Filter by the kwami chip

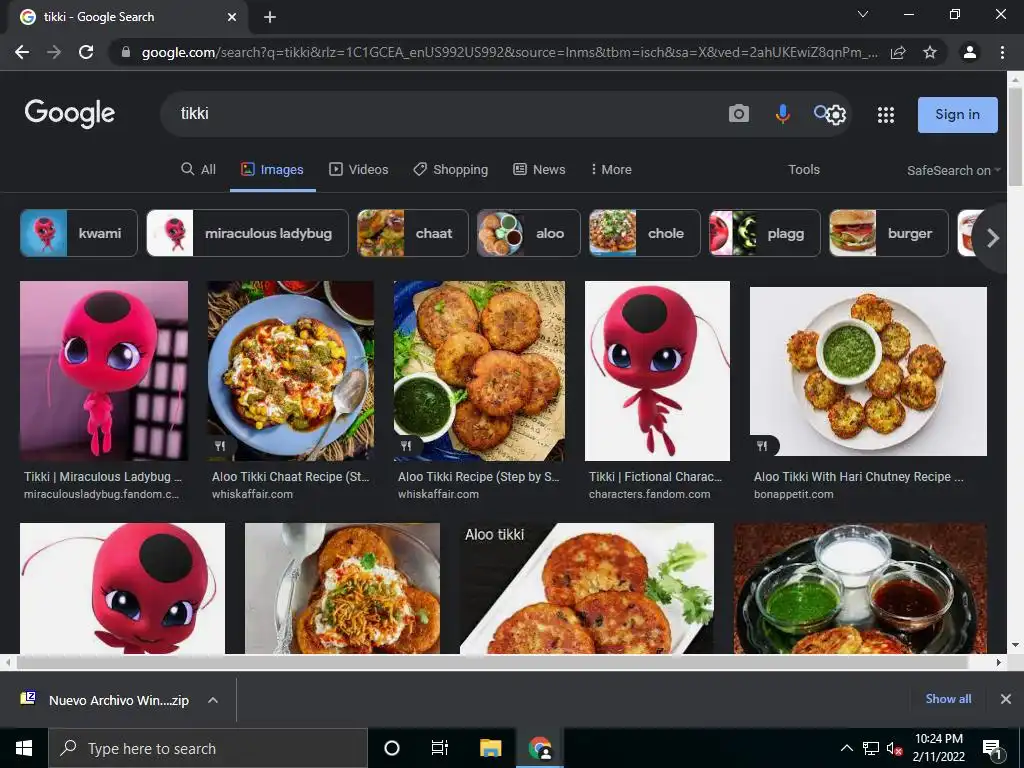pyautogui.click(x=79, y=233)
